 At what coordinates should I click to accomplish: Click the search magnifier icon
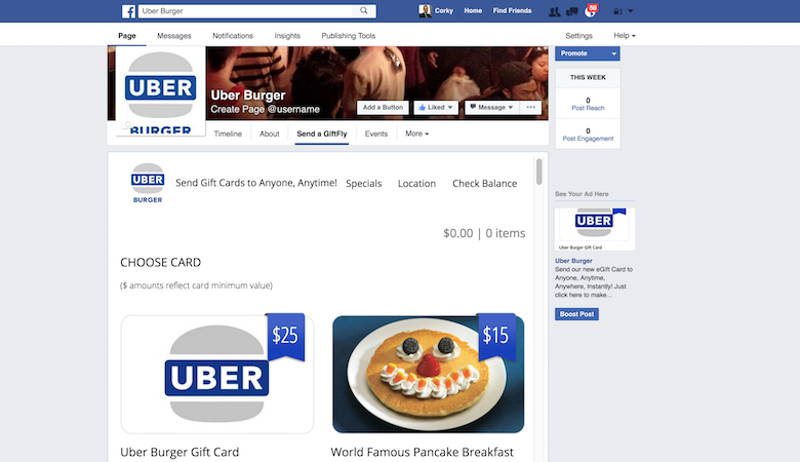(364, 11)
